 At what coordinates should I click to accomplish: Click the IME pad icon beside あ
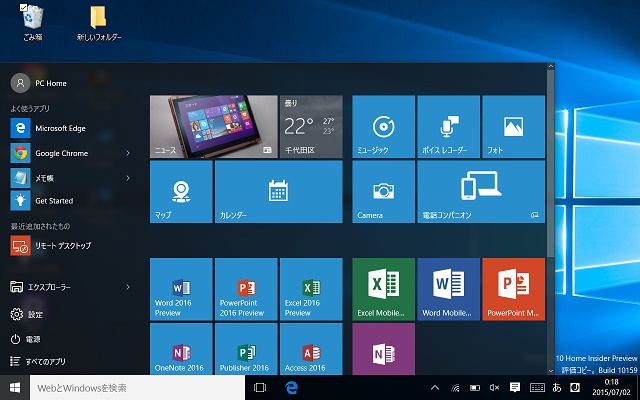pyautogui.click(x=575, y=387)
